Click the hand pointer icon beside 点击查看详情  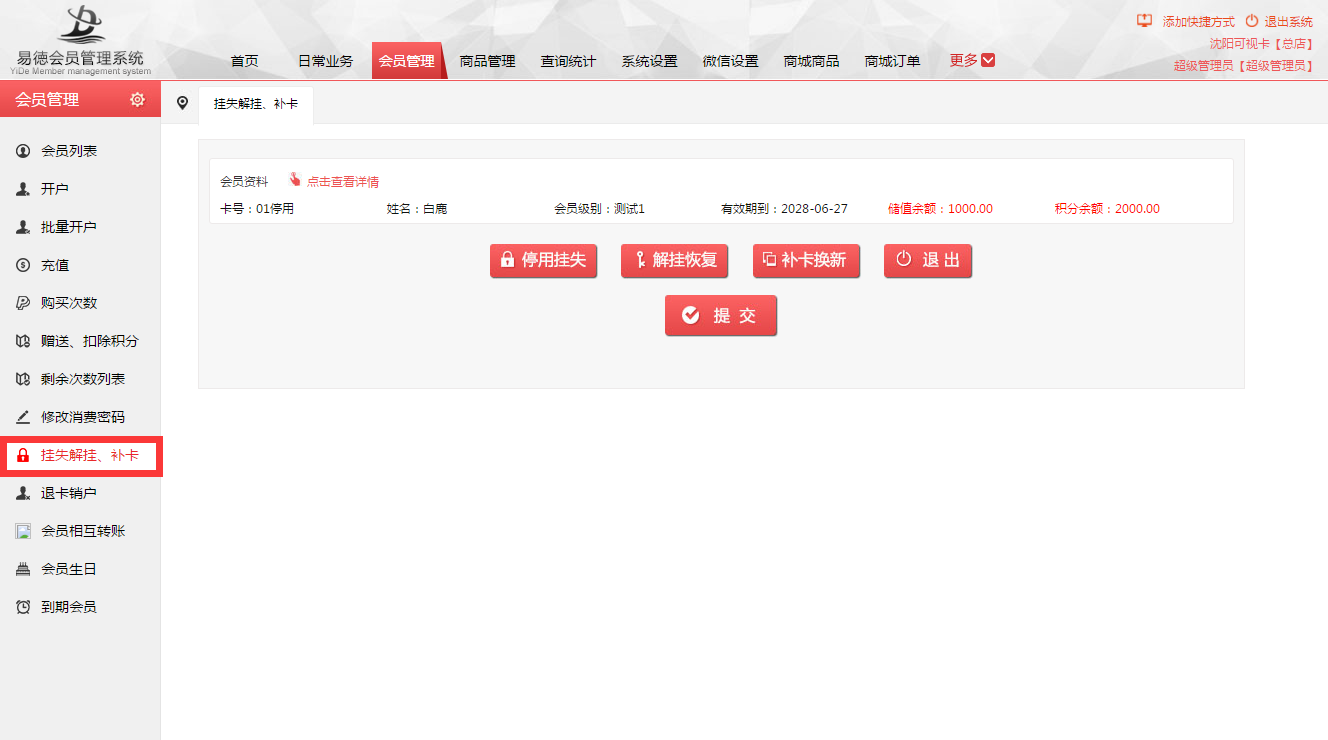(295, 180)
